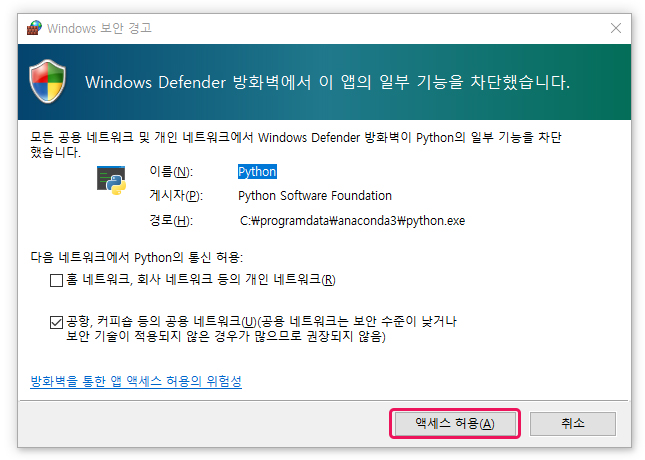
Task: Click the Python application icon
Action: click(111, 180)
